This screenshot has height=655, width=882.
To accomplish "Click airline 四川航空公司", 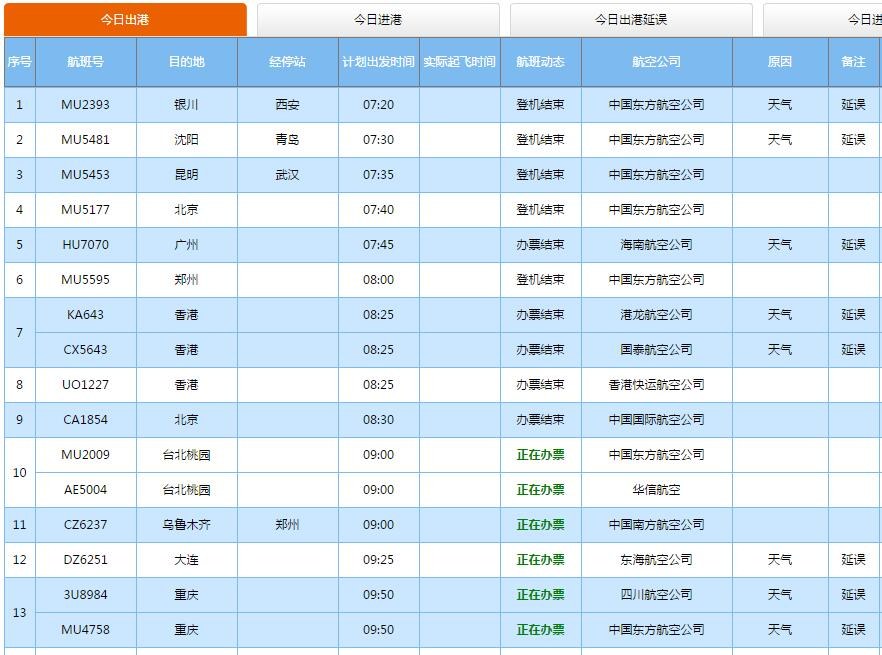I will point(656,595).
